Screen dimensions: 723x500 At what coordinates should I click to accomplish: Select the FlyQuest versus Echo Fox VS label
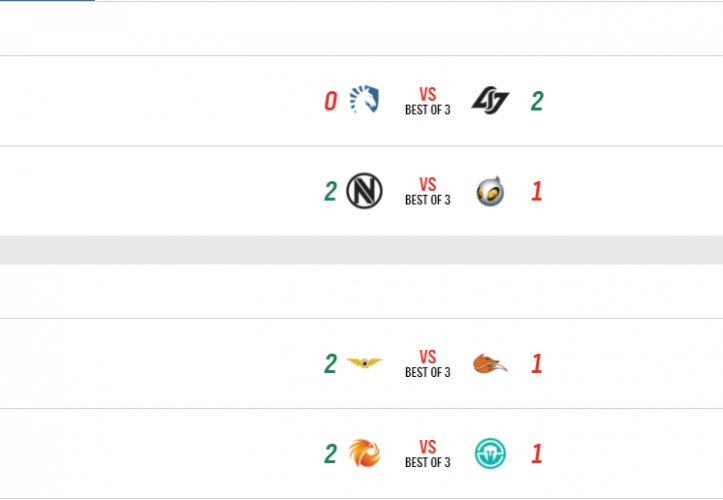pos(428,357)
